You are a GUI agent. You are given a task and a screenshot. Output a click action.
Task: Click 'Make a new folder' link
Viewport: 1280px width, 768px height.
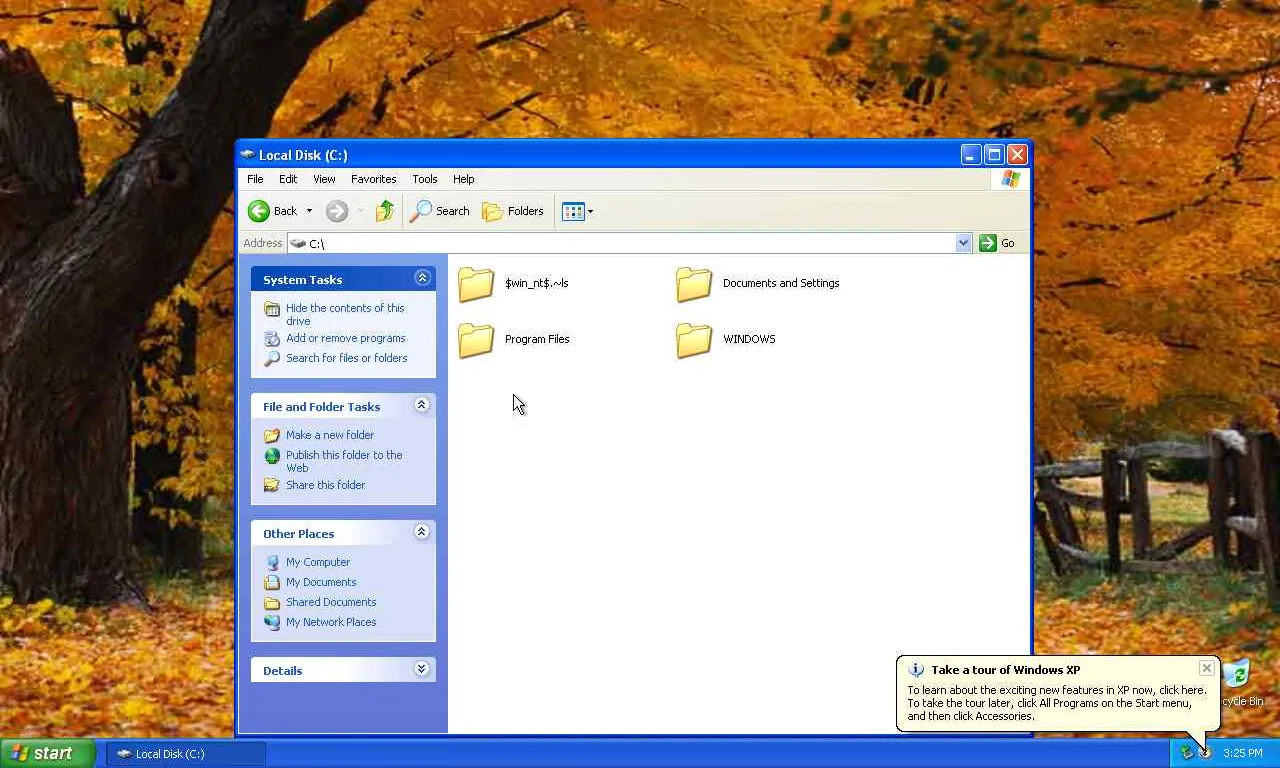[x=330, y=436]
